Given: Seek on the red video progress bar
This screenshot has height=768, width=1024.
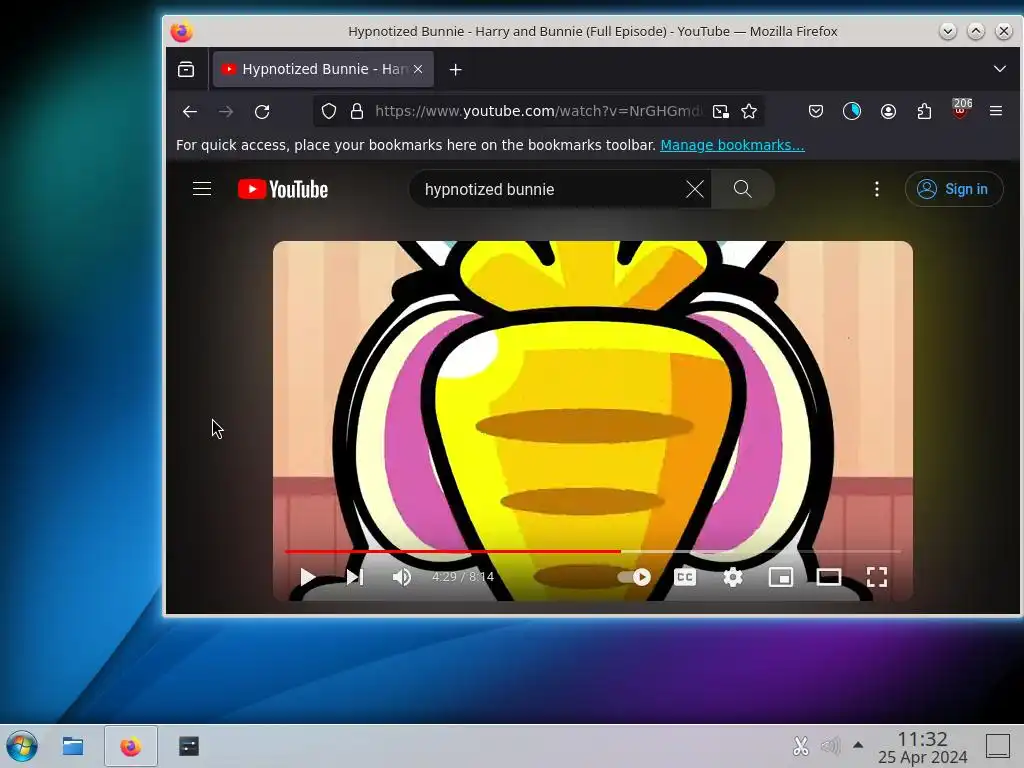Looking at the screenshot, I should pyautogui.click(x=592, y=551).
